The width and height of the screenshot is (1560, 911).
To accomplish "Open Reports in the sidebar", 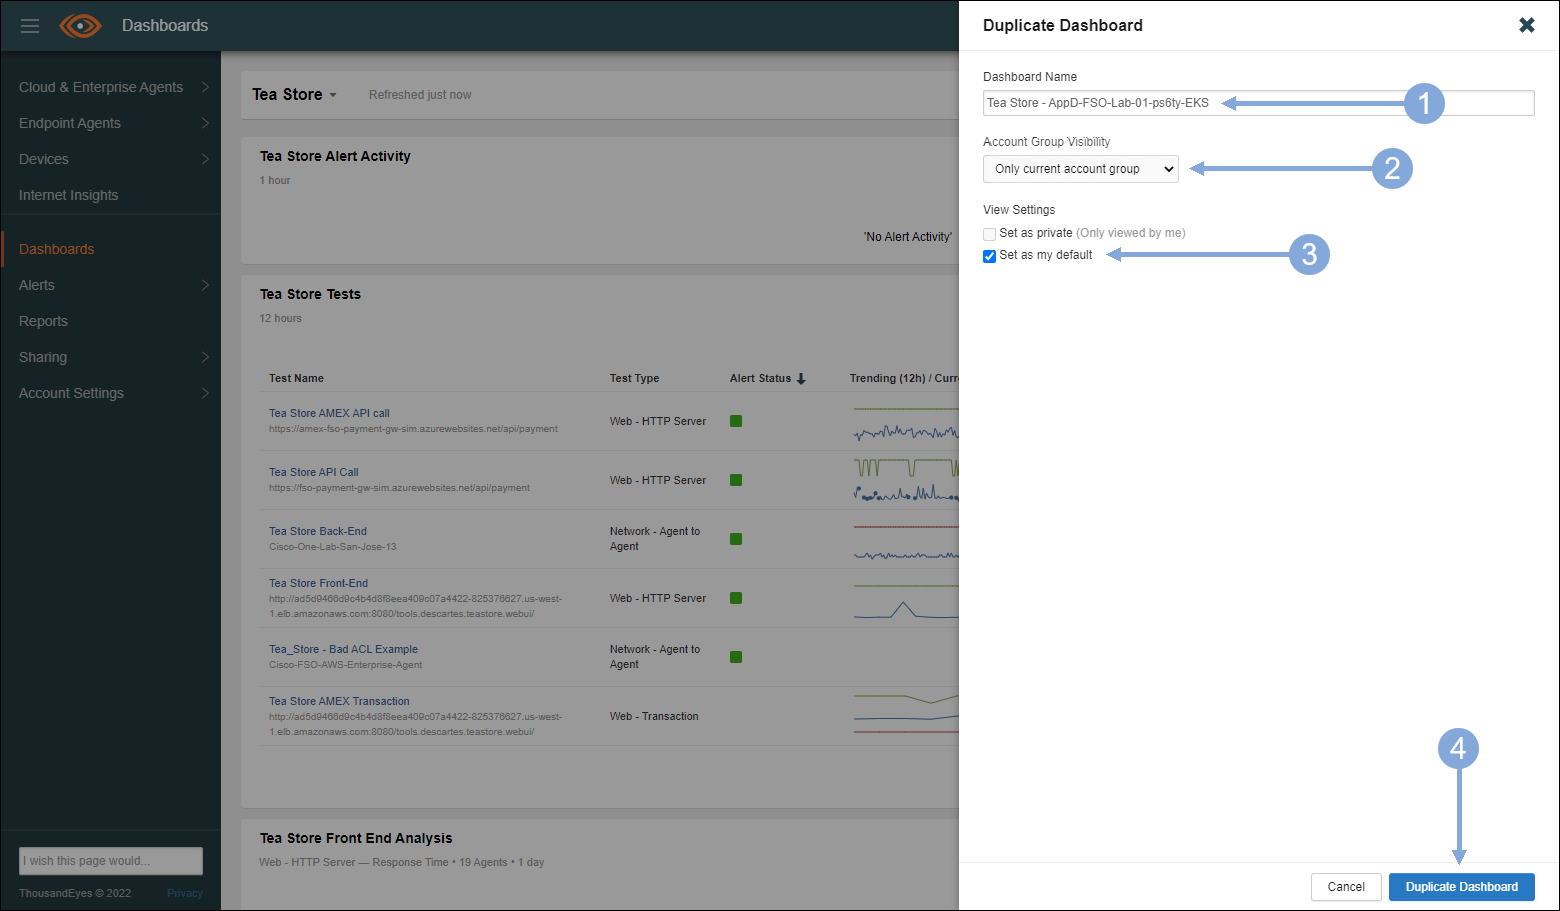I will click(x=43, y=321).
